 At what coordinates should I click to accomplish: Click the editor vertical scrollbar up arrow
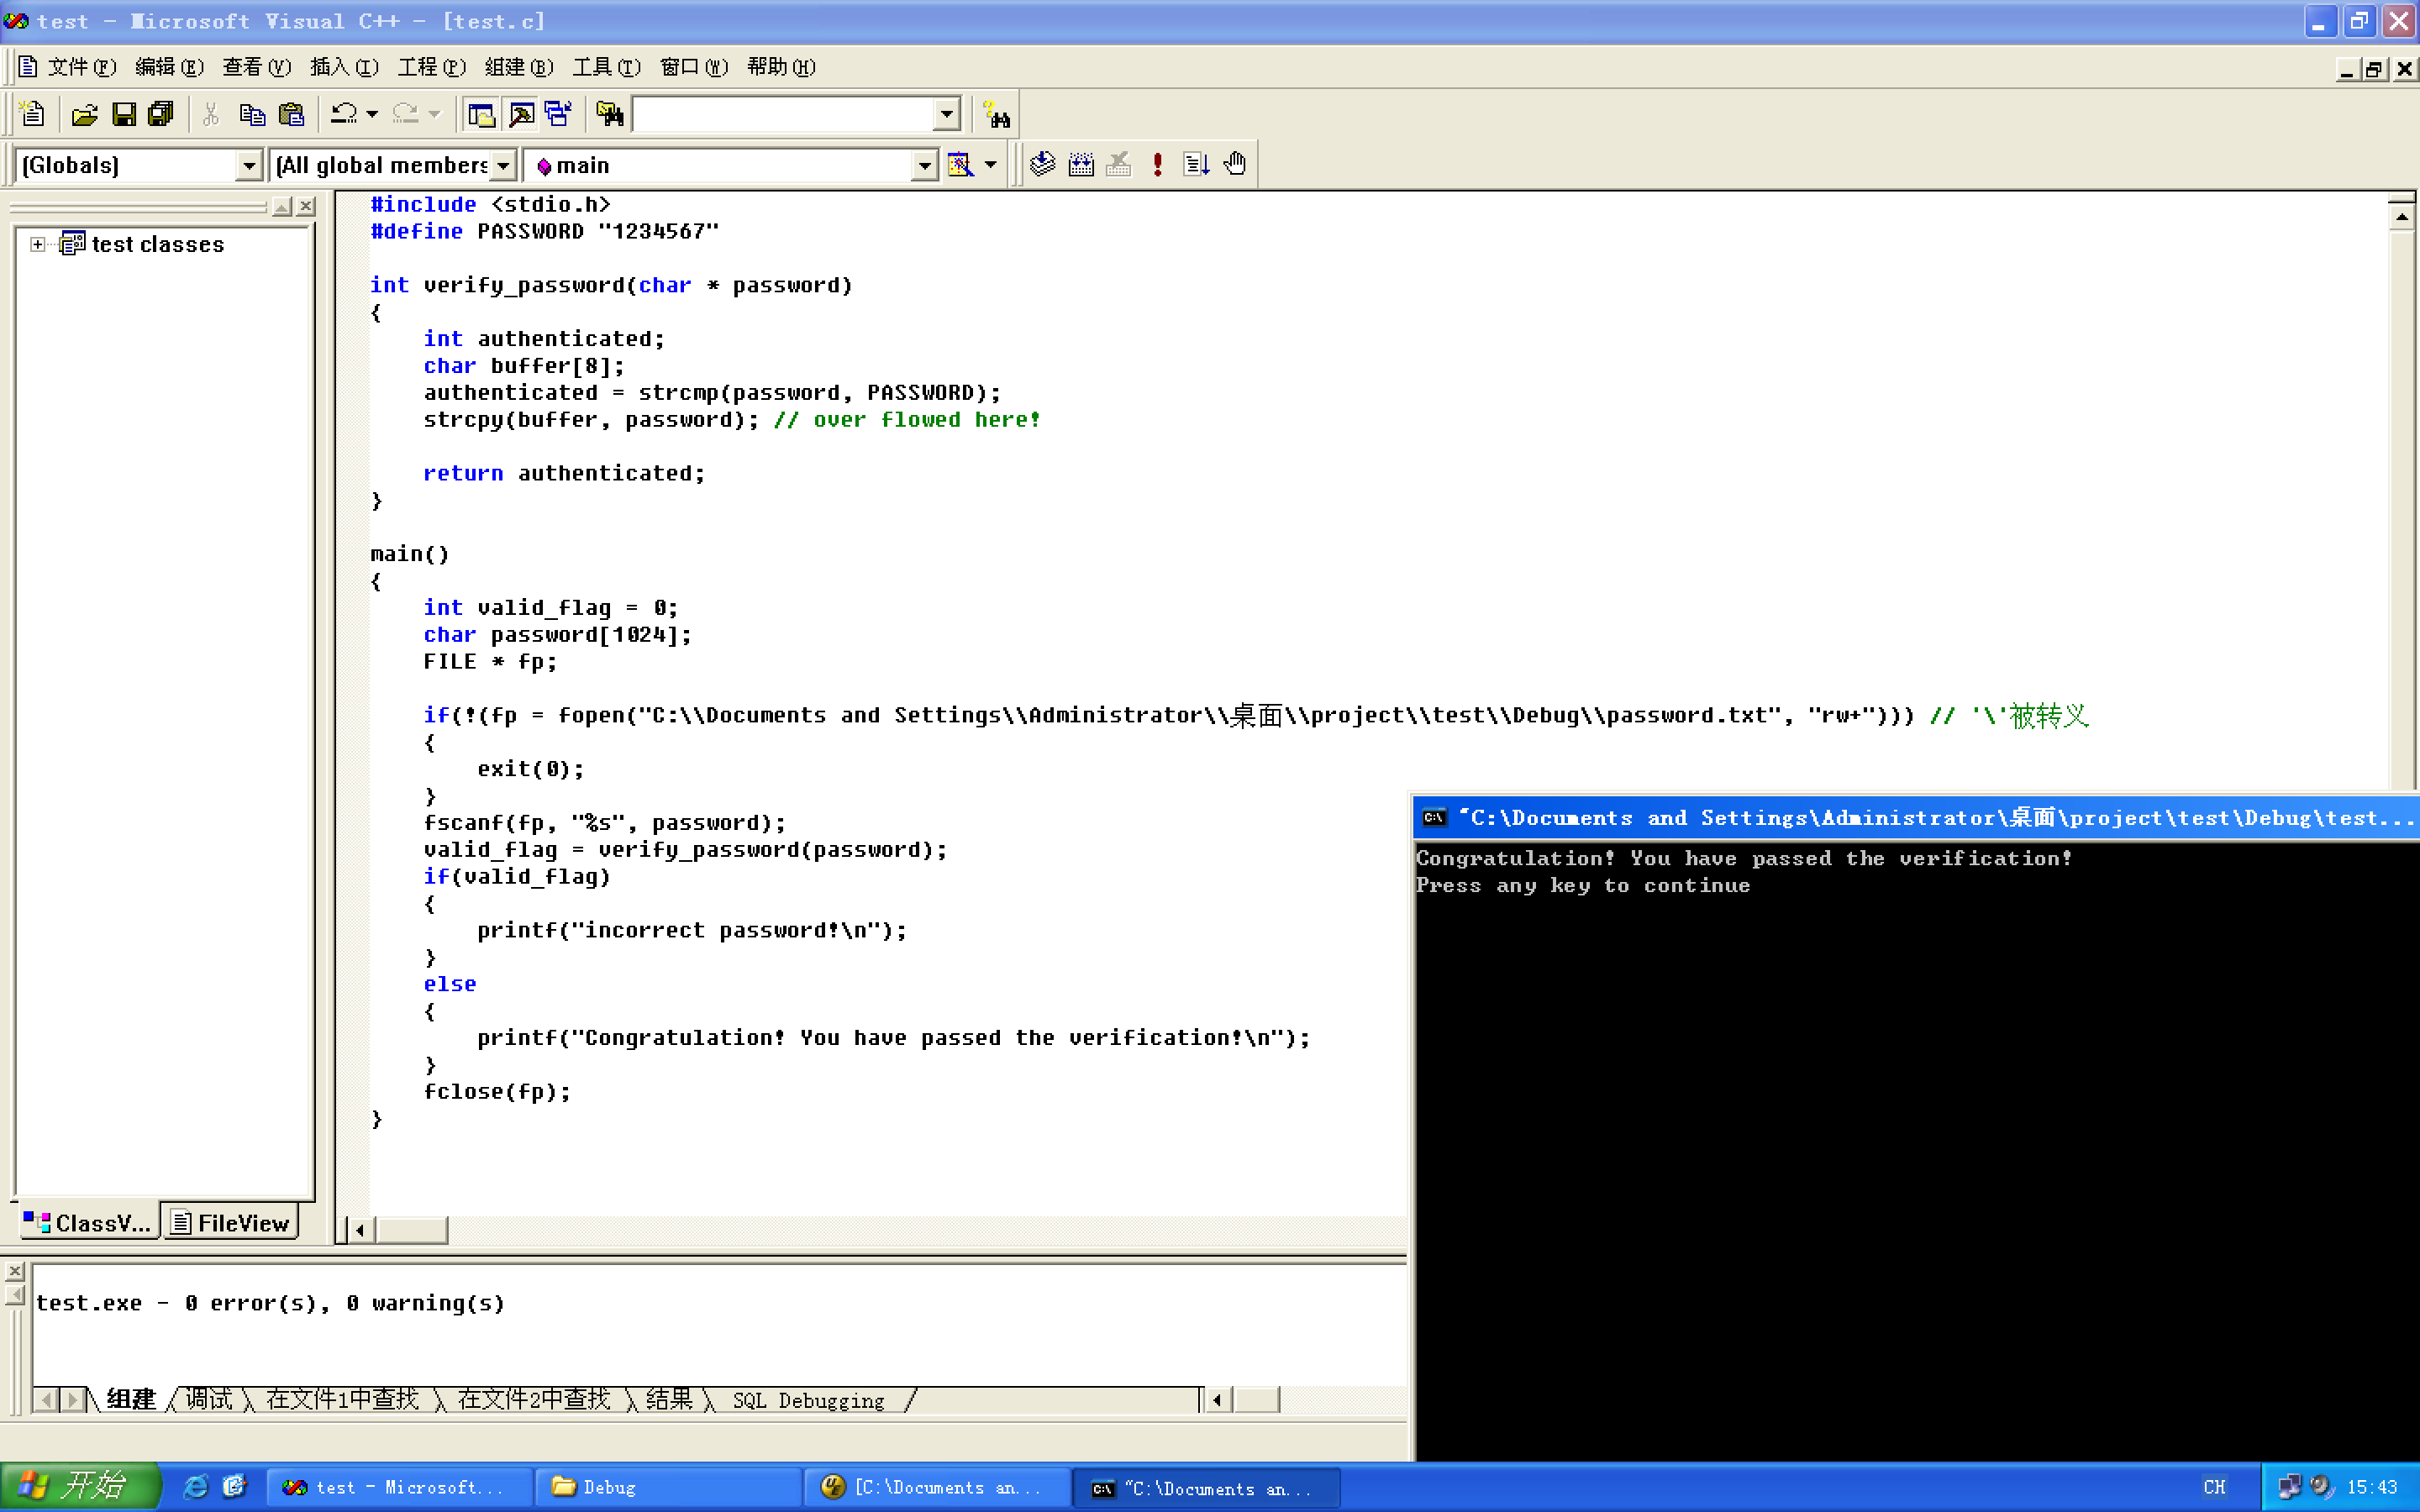2402,216
